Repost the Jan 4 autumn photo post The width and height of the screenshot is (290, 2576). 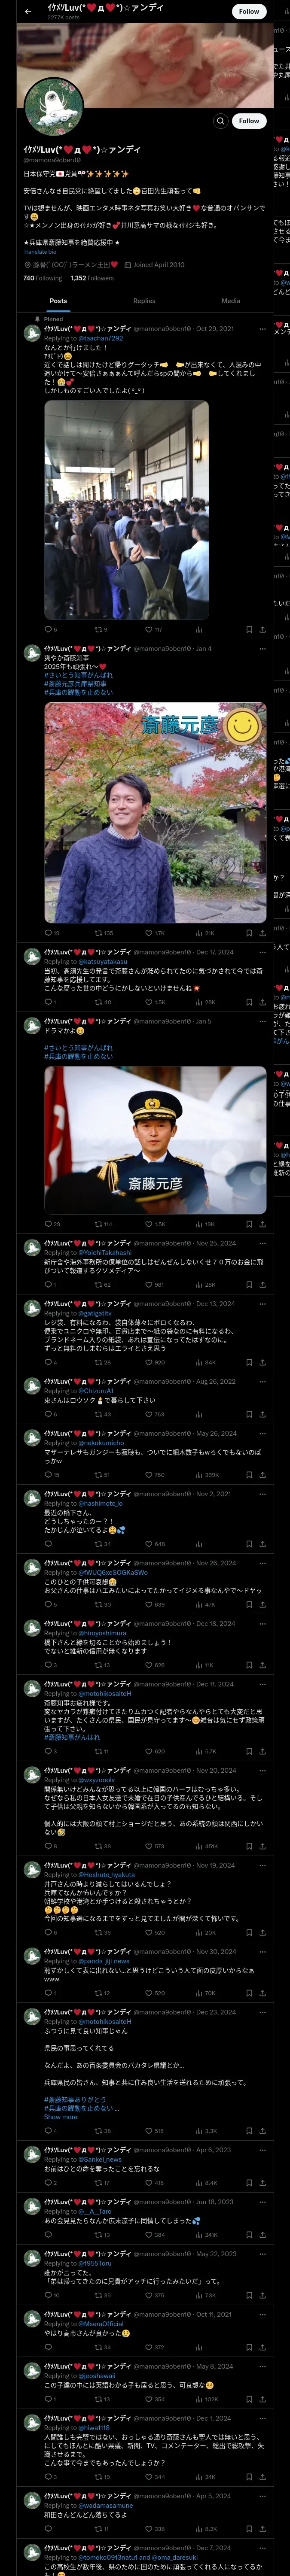(98, 933)
